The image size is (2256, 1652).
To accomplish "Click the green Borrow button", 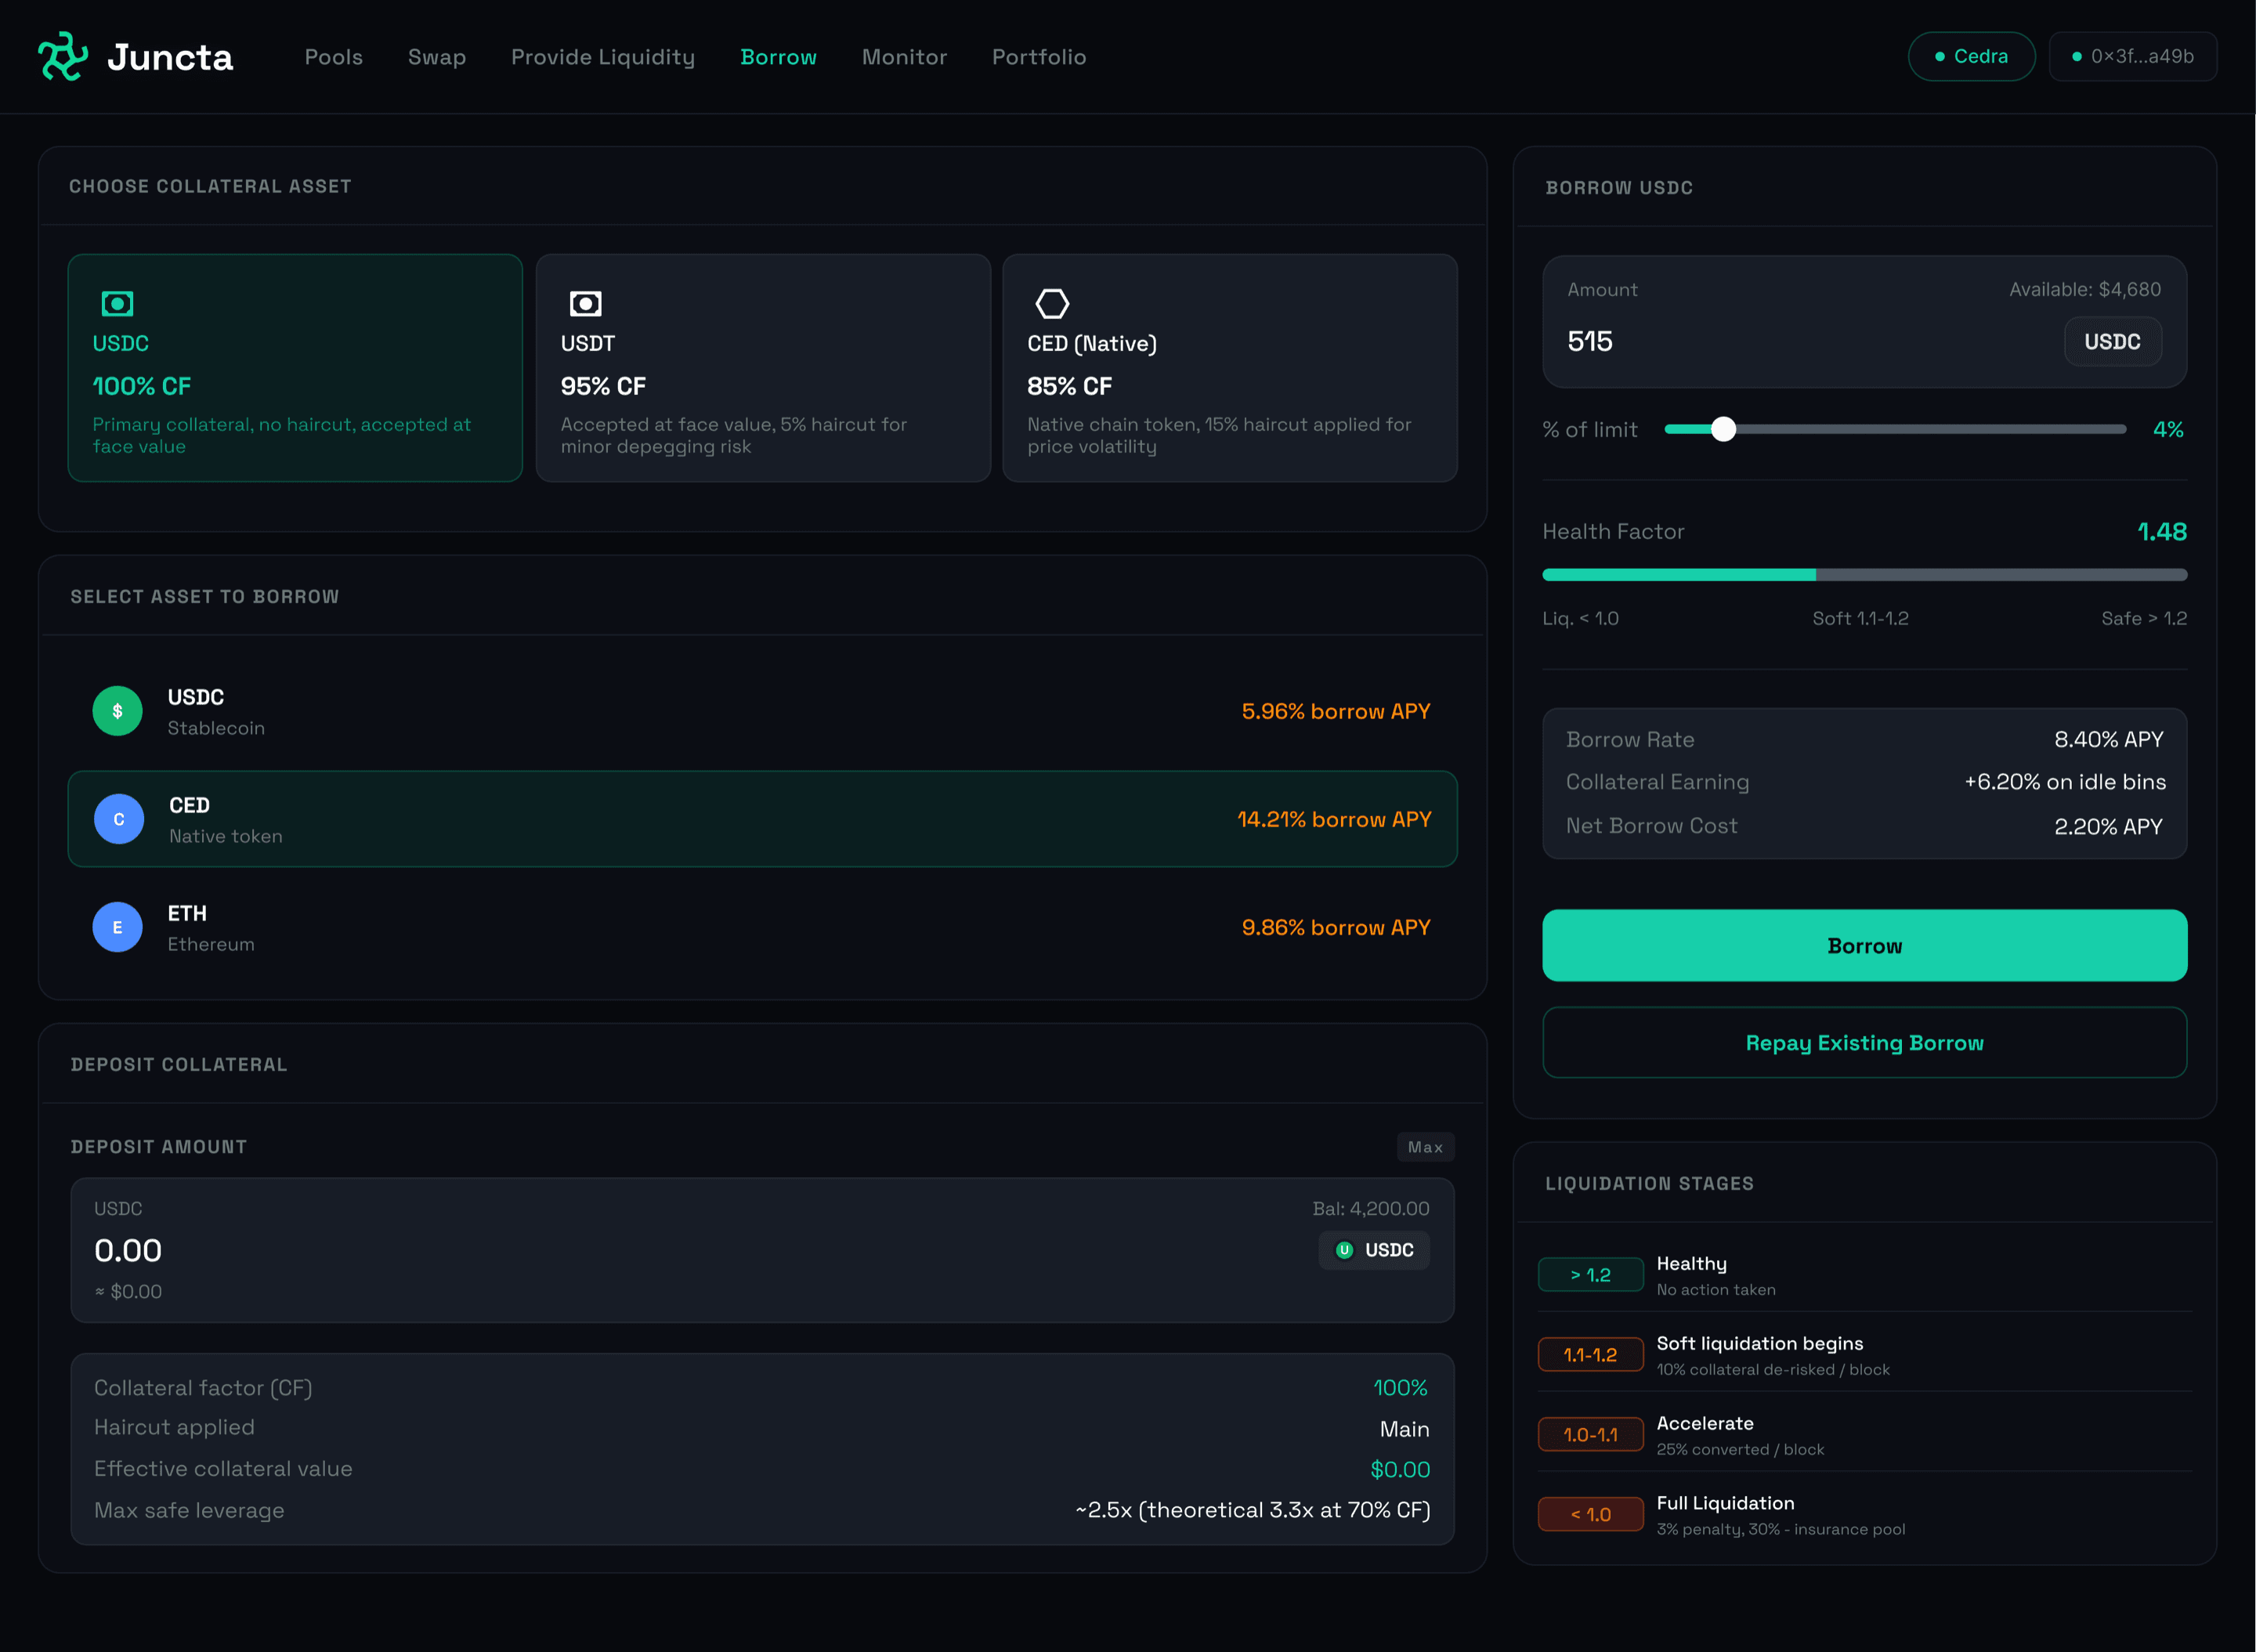I will pos(1865,945).
